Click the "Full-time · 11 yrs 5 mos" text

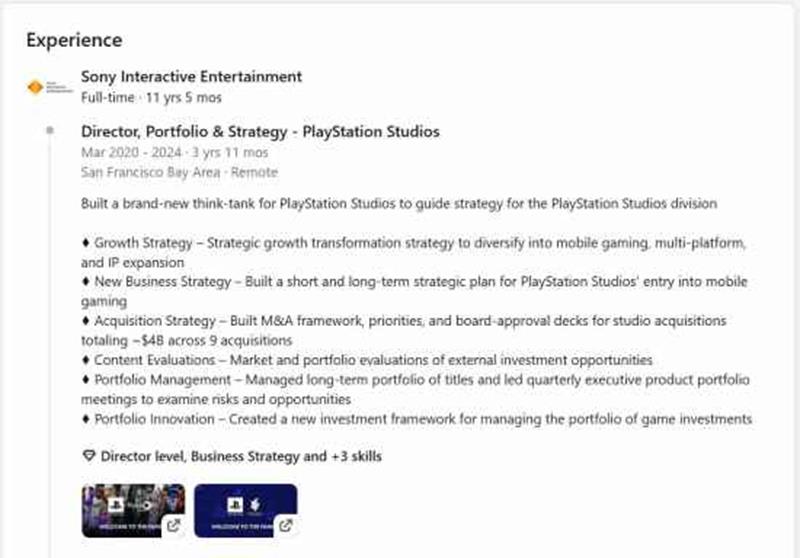[151, 98]
